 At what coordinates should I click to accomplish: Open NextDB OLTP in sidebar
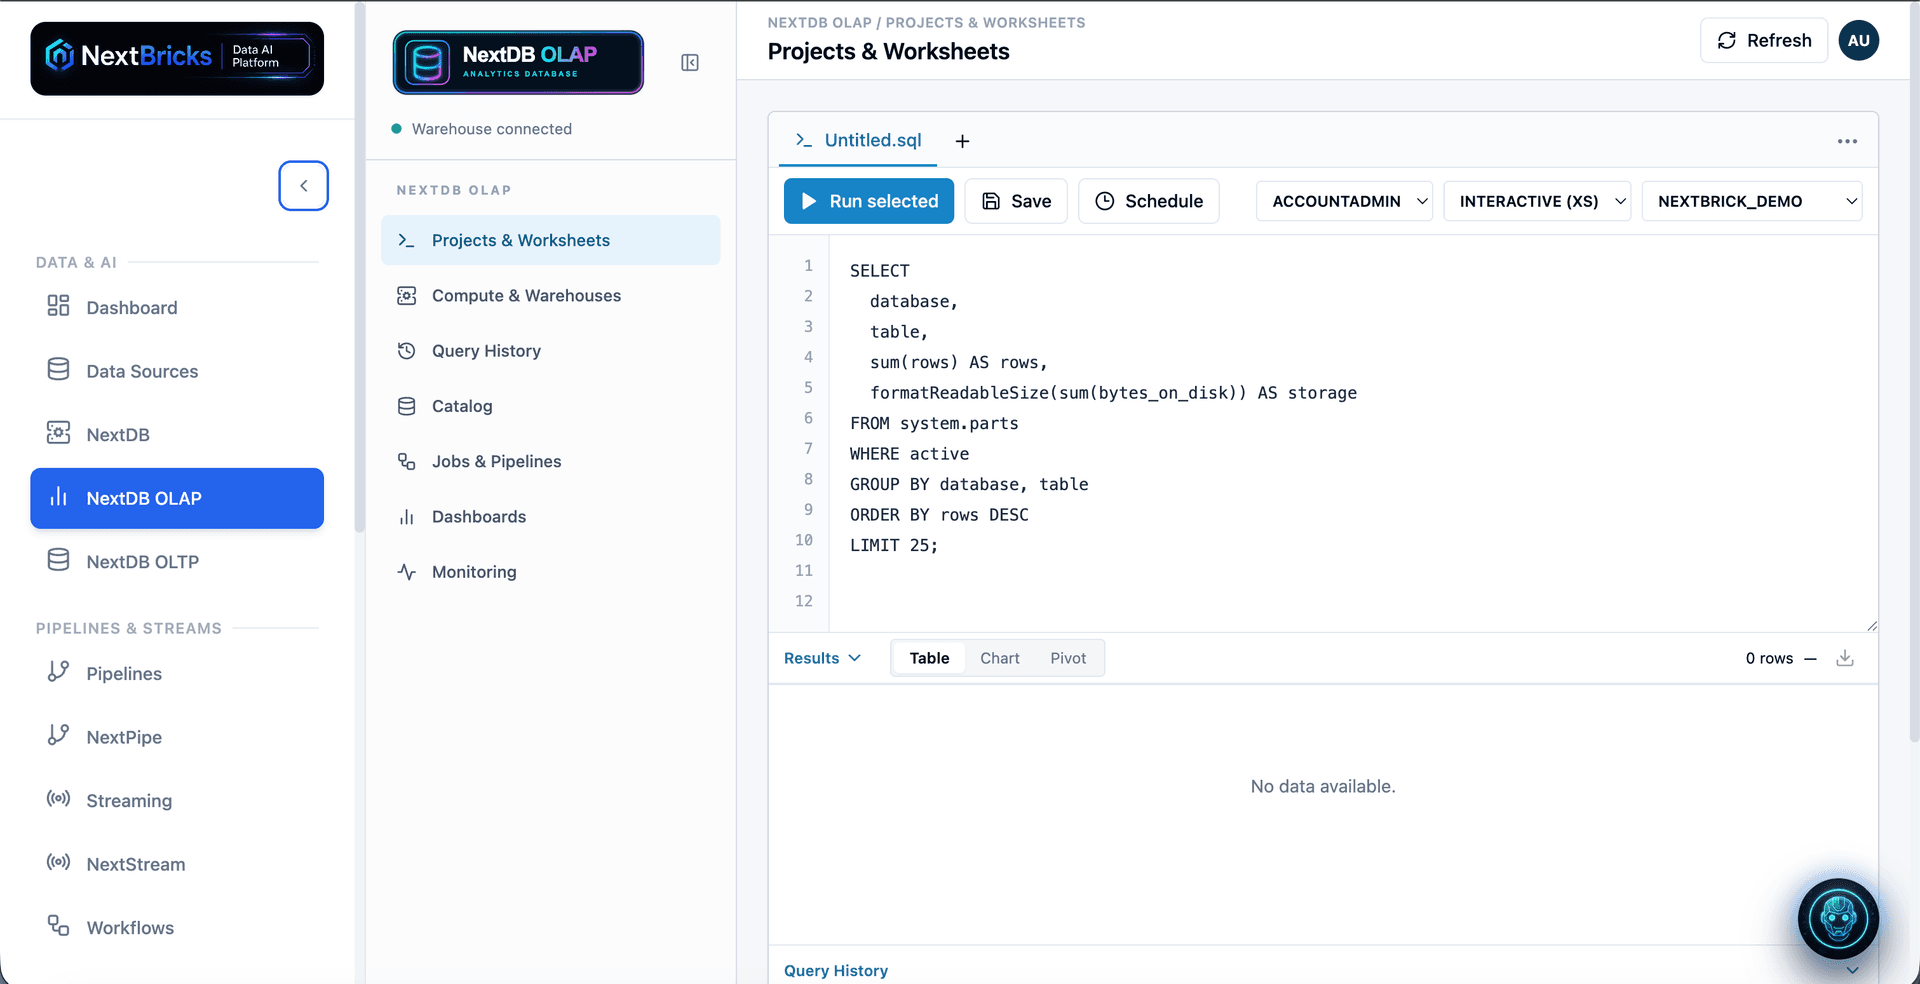177,561
